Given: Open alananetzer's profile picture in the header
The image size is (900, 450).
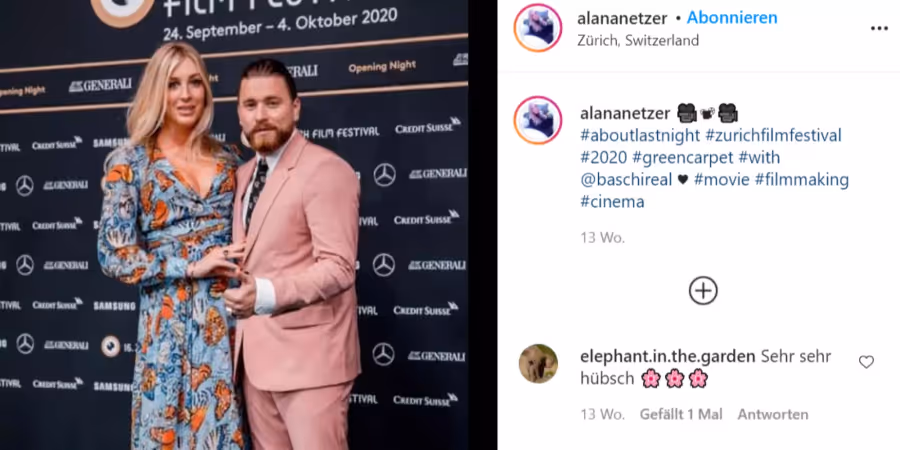Looking at the screenshot, I should coord(538,28).
